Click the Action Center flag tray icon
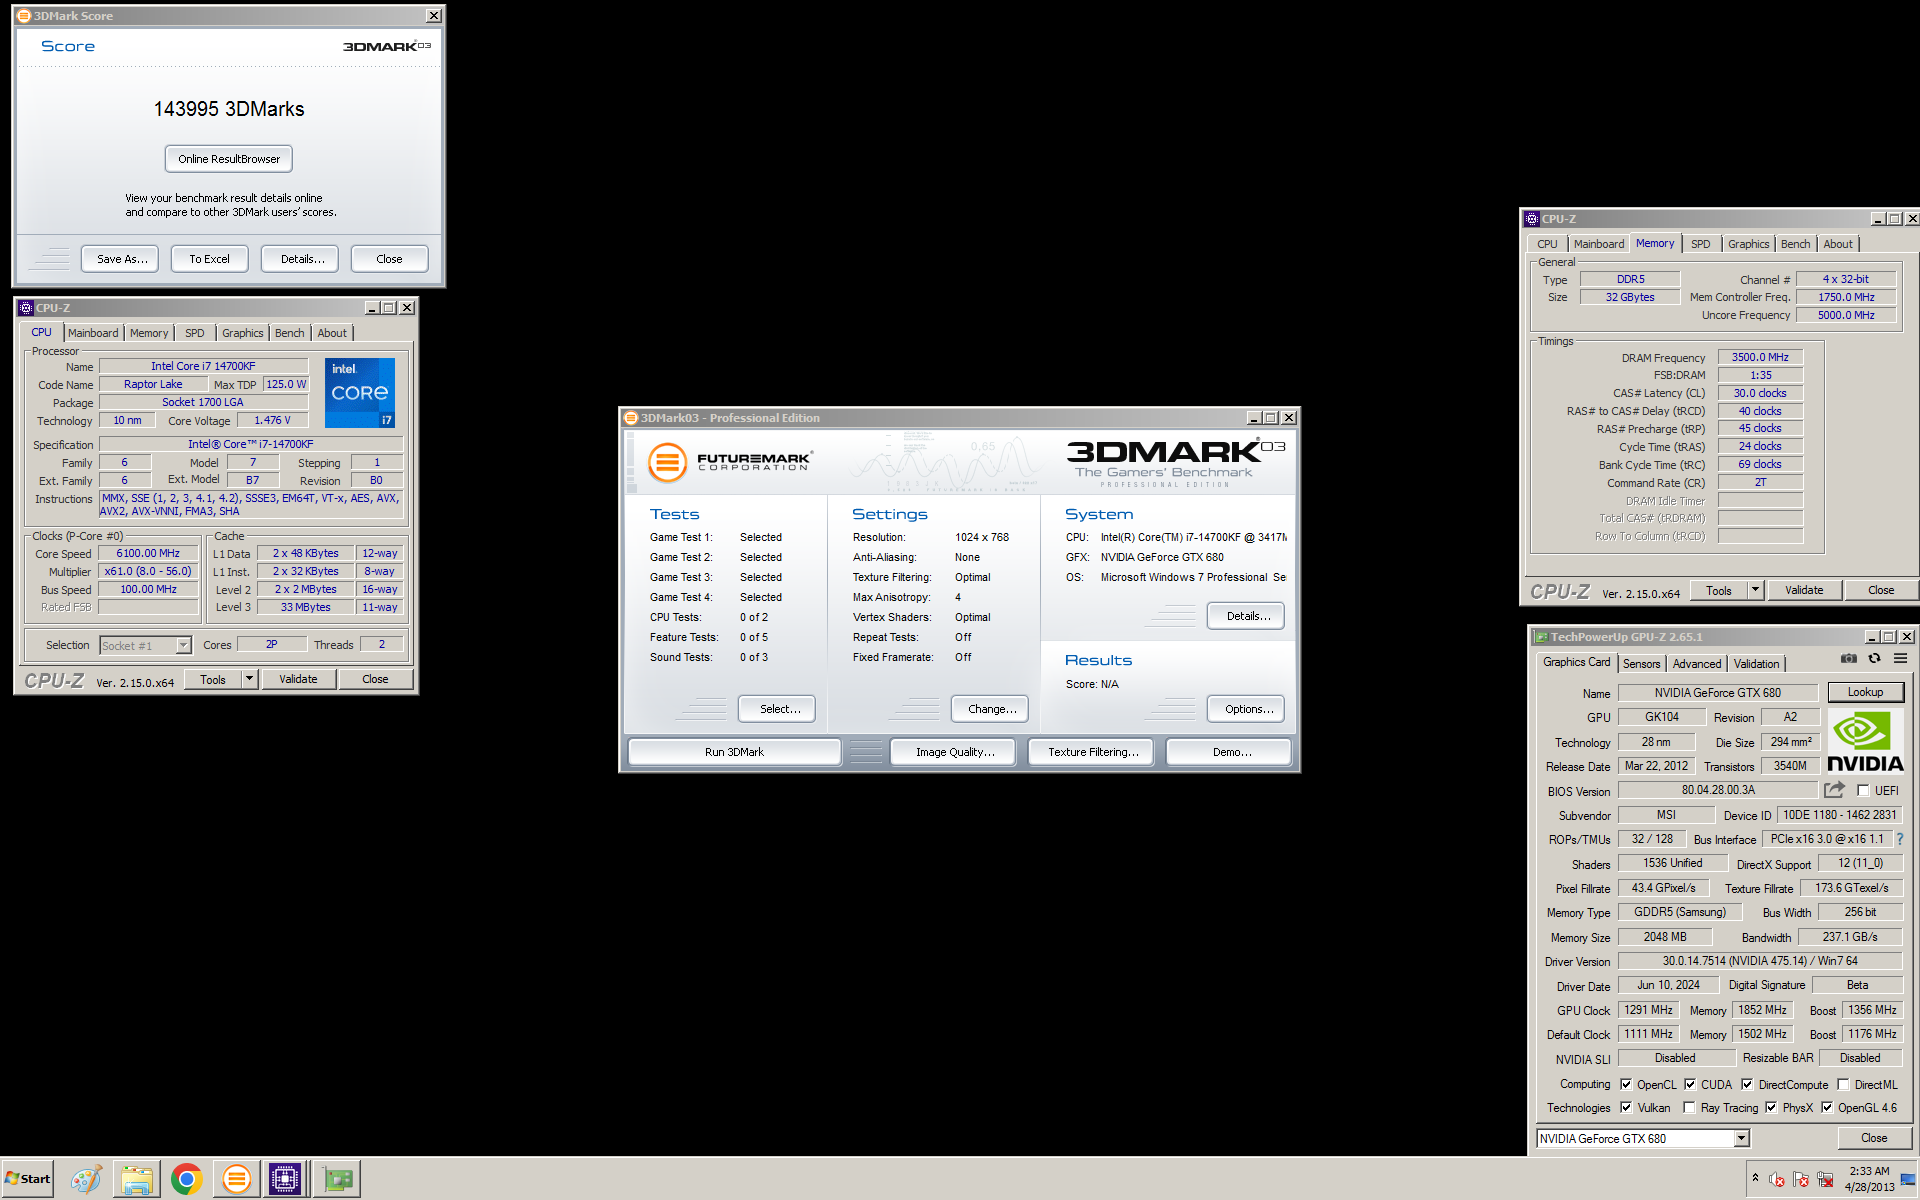Image resolution: width=1920 pixels, height=1200 pixels. coord(1801,1179)
